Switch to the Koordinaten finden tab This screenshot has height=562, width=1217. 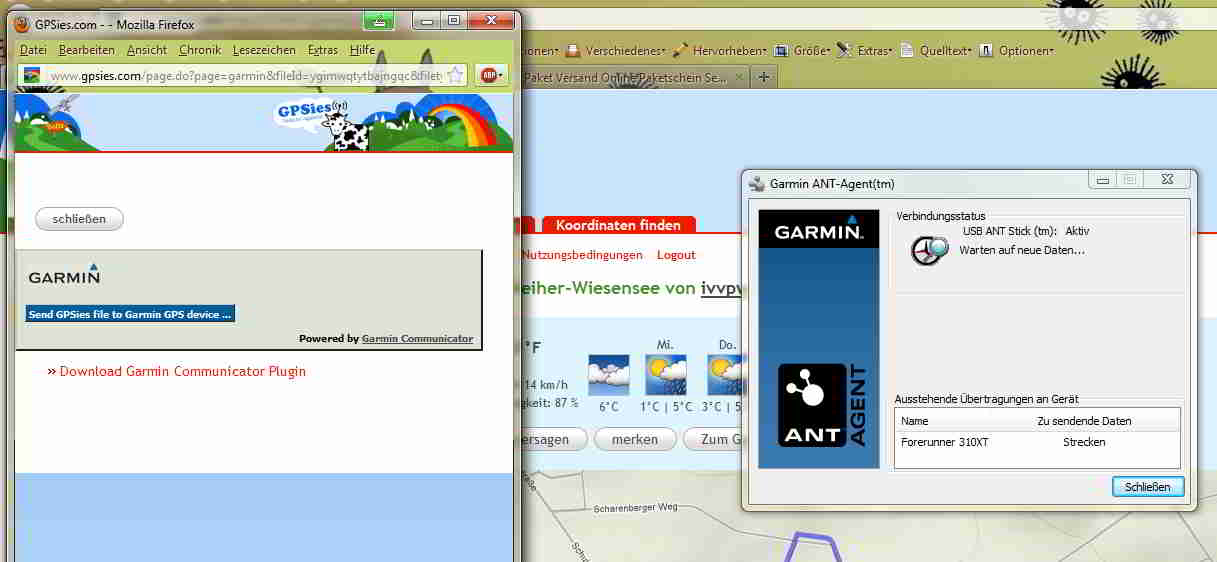click(x=618, y=225)
